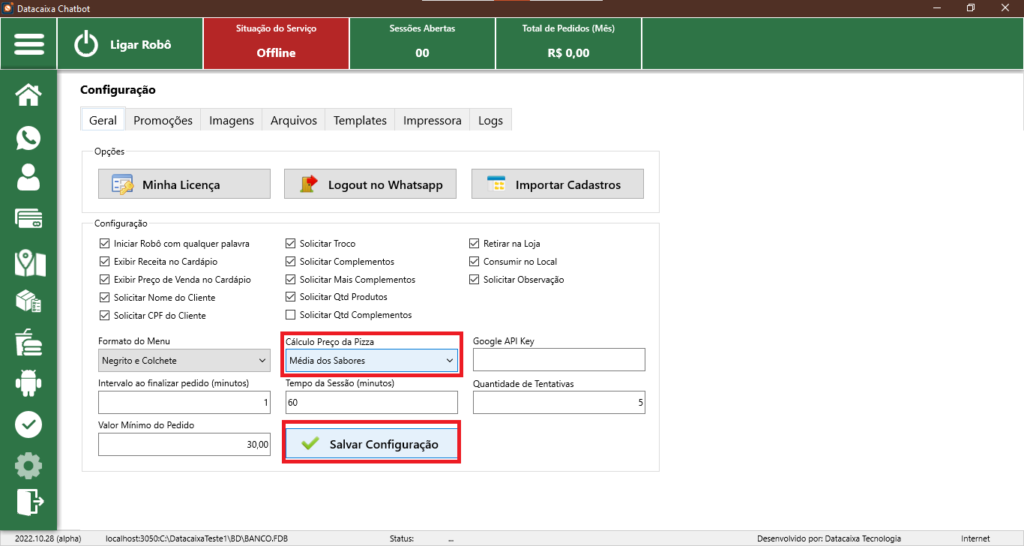Image resolution: width=1024 pixels, height=546 pixels.
Task: Toggle 'Retirar na Loja' checkbox
Action: click(x=475, y=243)
